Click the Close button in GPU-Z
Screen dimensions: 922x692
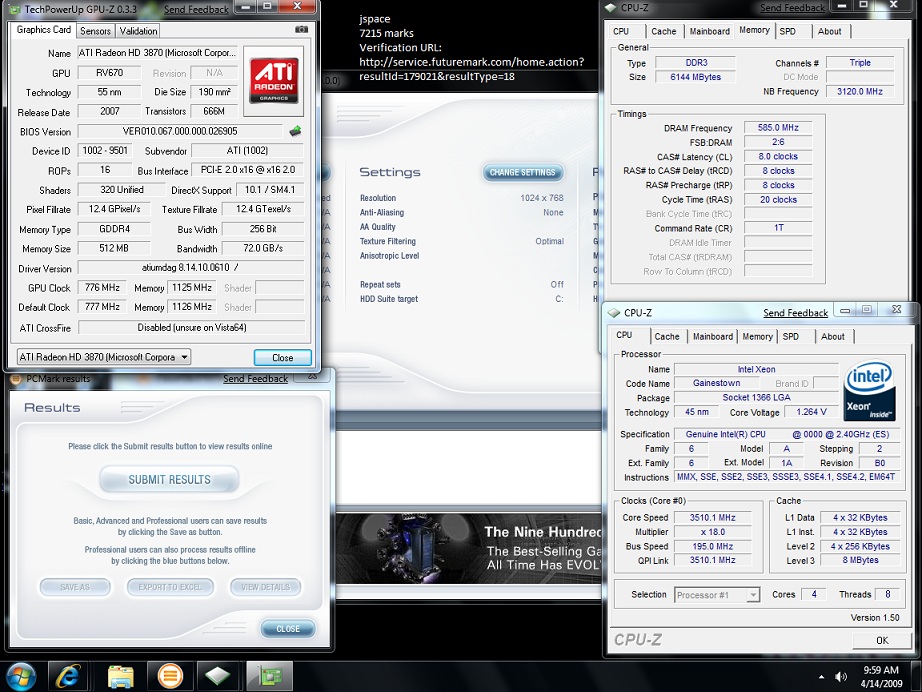[x=282, y=357]
